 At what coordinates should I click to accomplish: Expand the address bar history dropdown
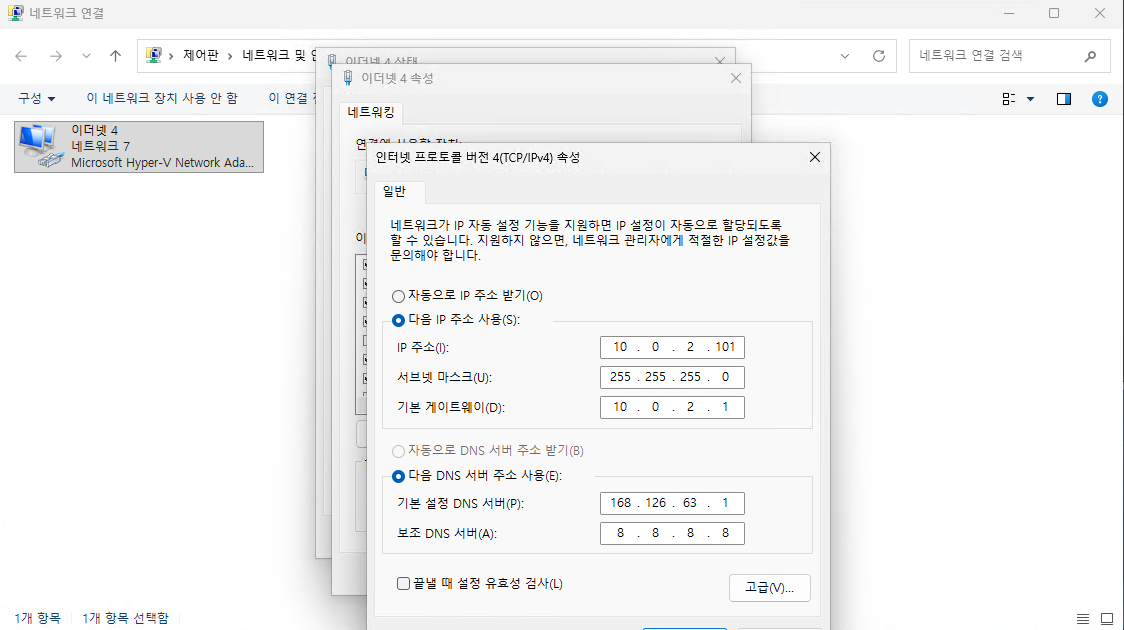pos(846,56)
